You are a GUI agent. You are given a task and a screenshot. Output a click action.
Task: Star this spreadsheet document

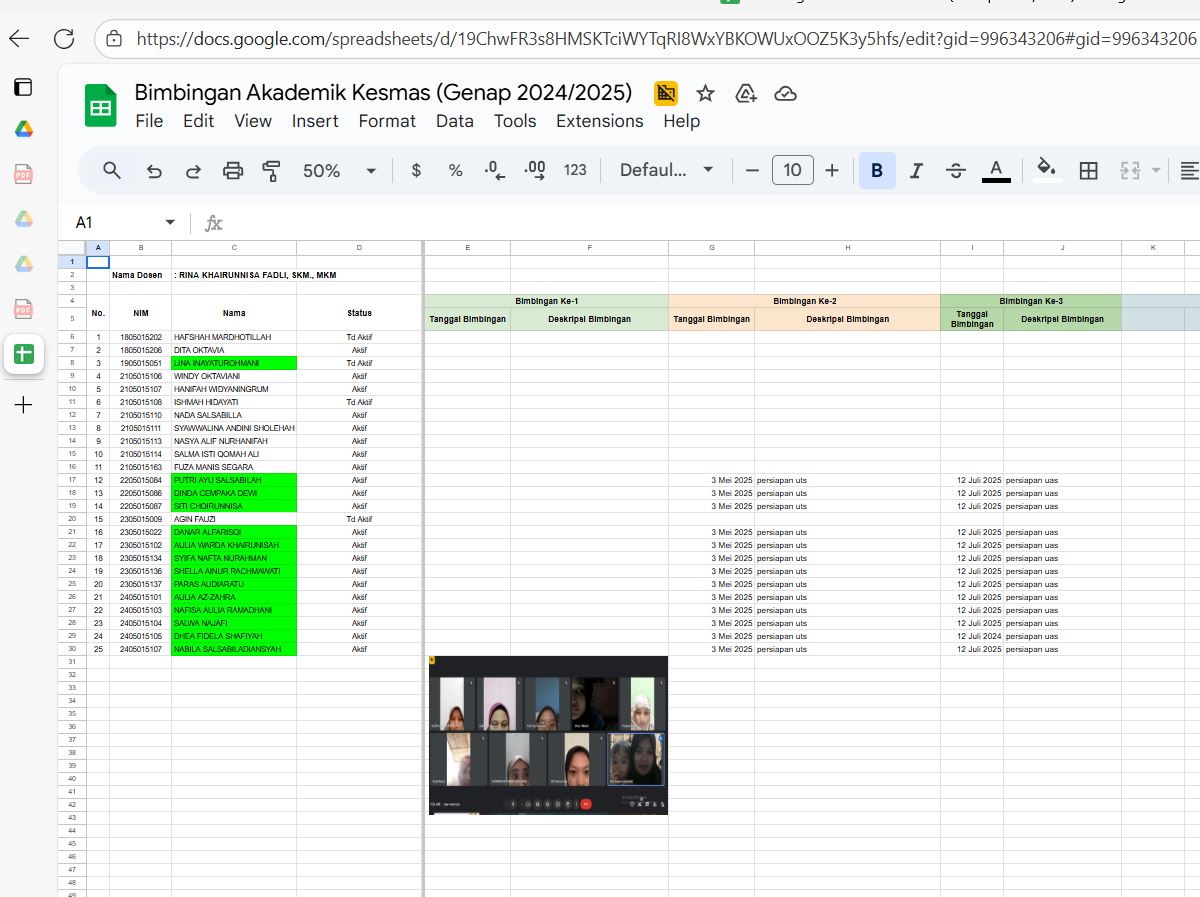pyautogui.click(x=705, y=93)
